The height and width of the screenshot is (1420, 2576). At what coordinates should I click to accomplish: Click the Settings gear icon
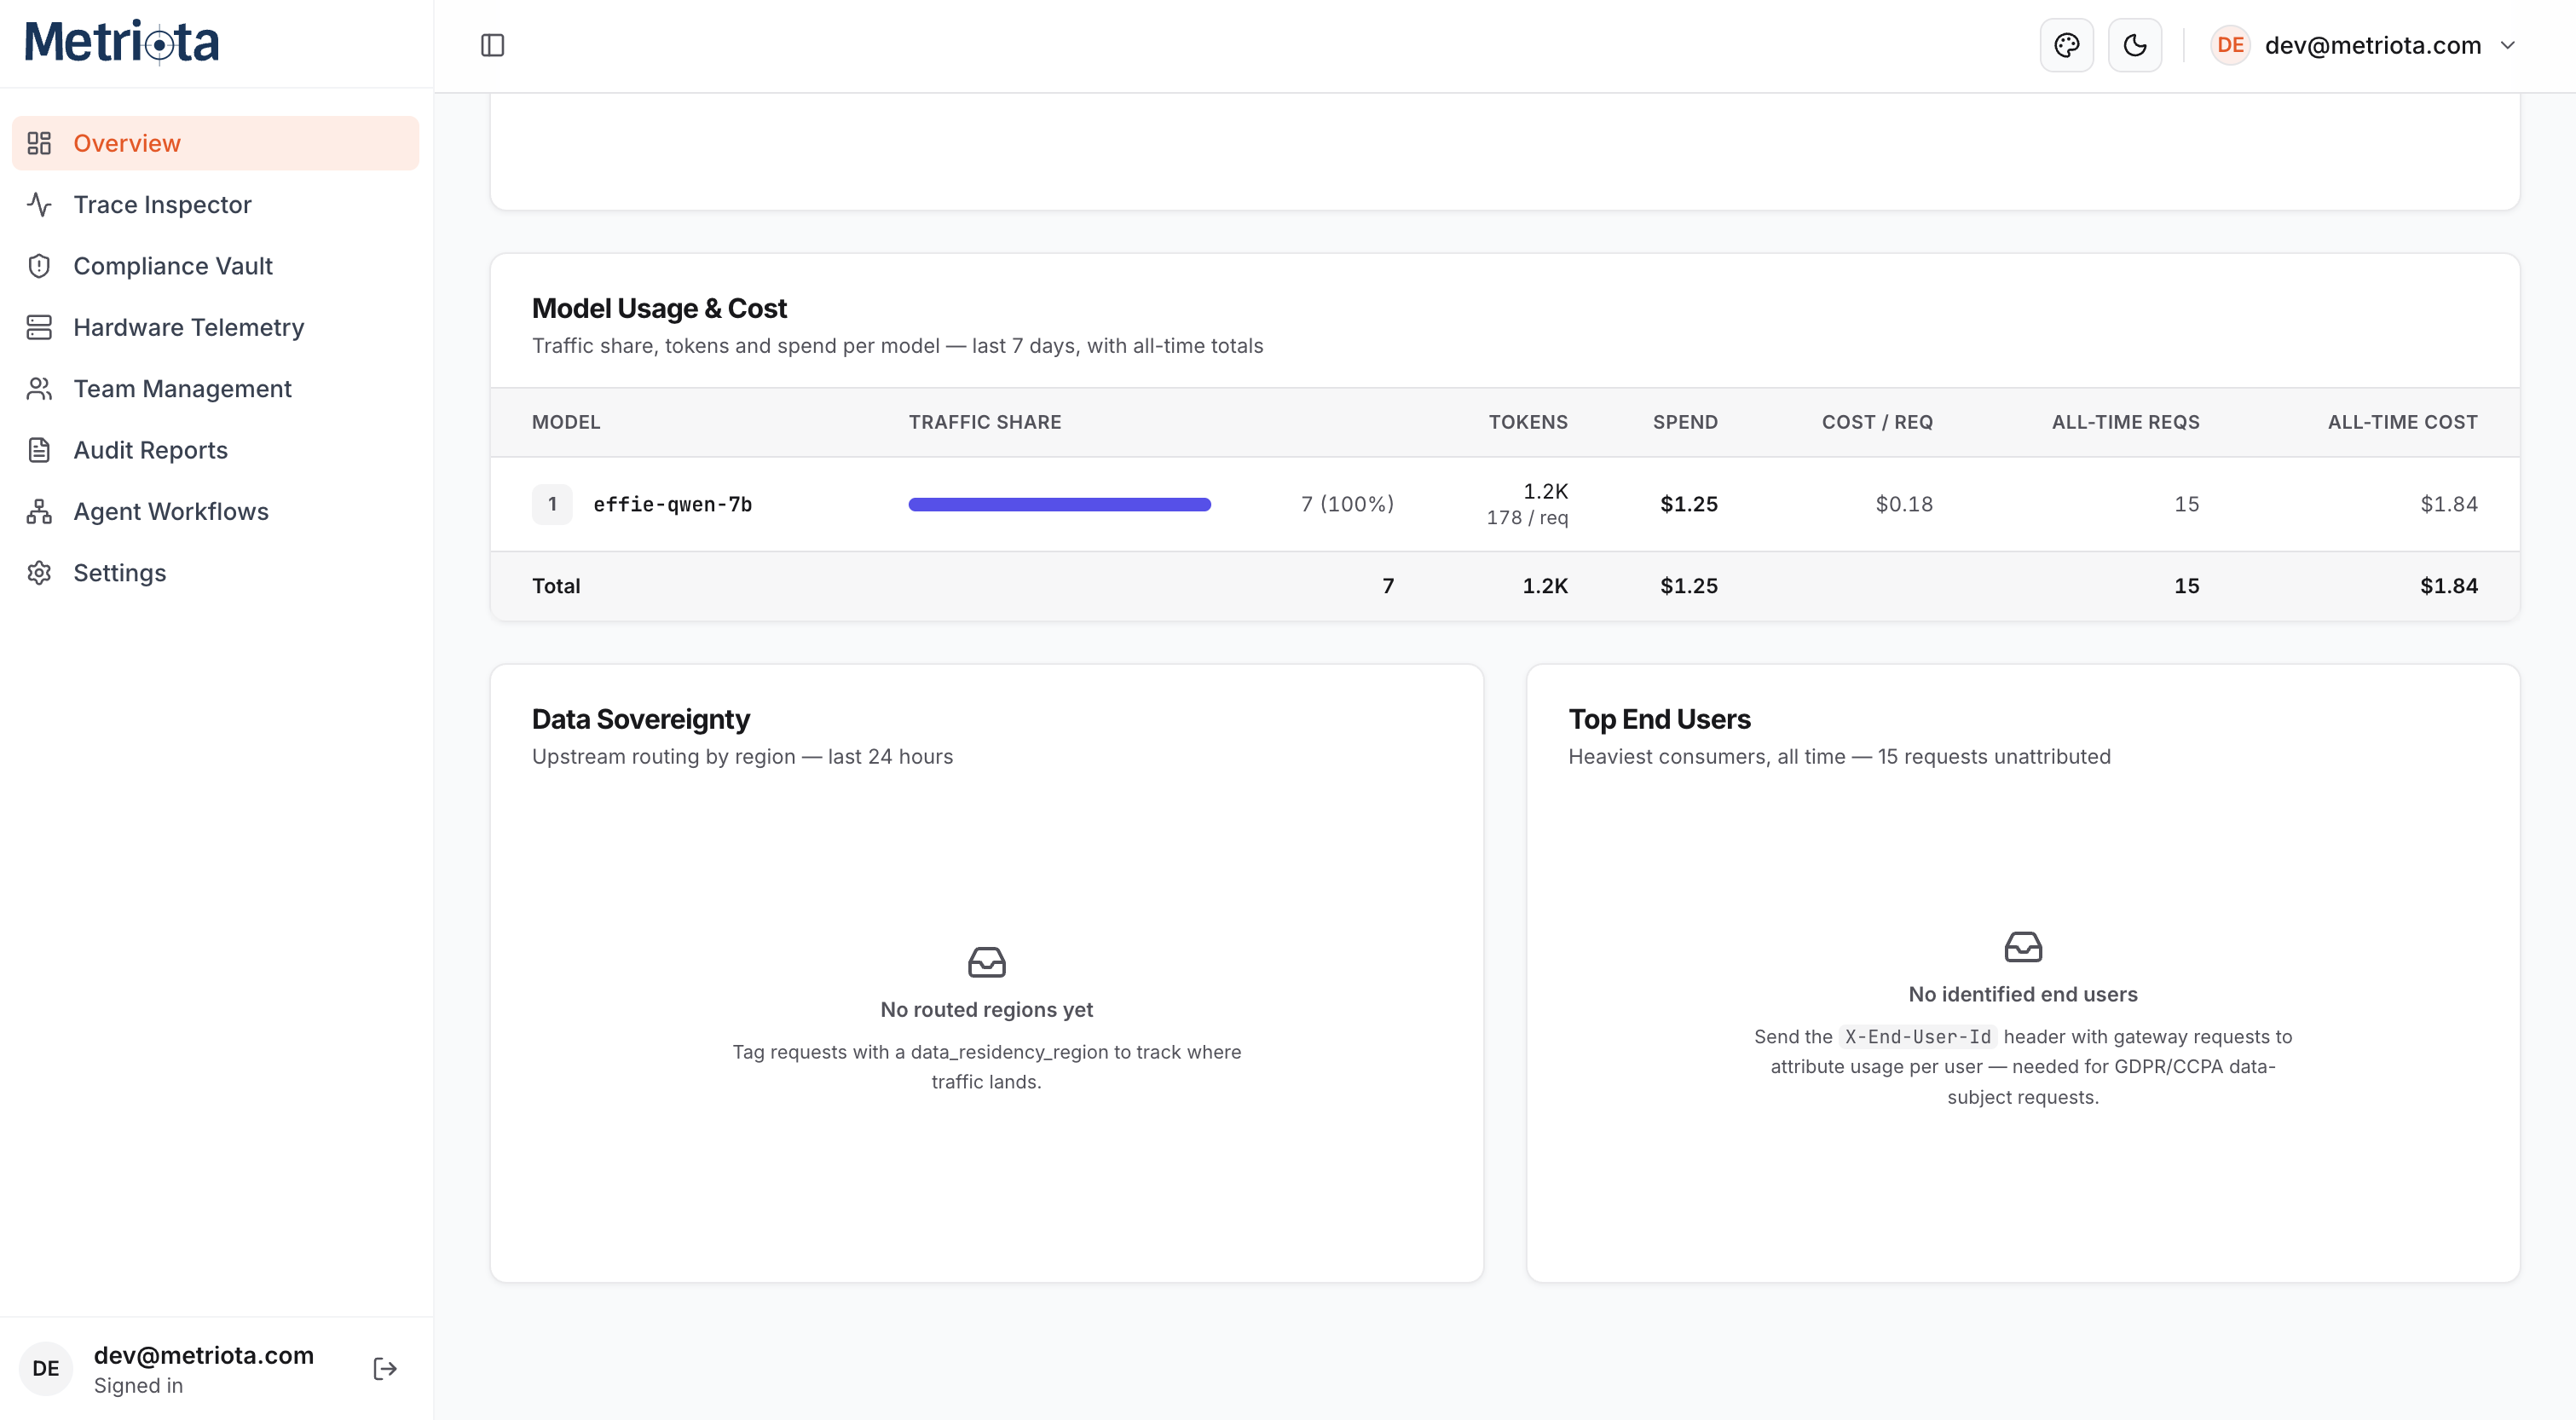39,573
